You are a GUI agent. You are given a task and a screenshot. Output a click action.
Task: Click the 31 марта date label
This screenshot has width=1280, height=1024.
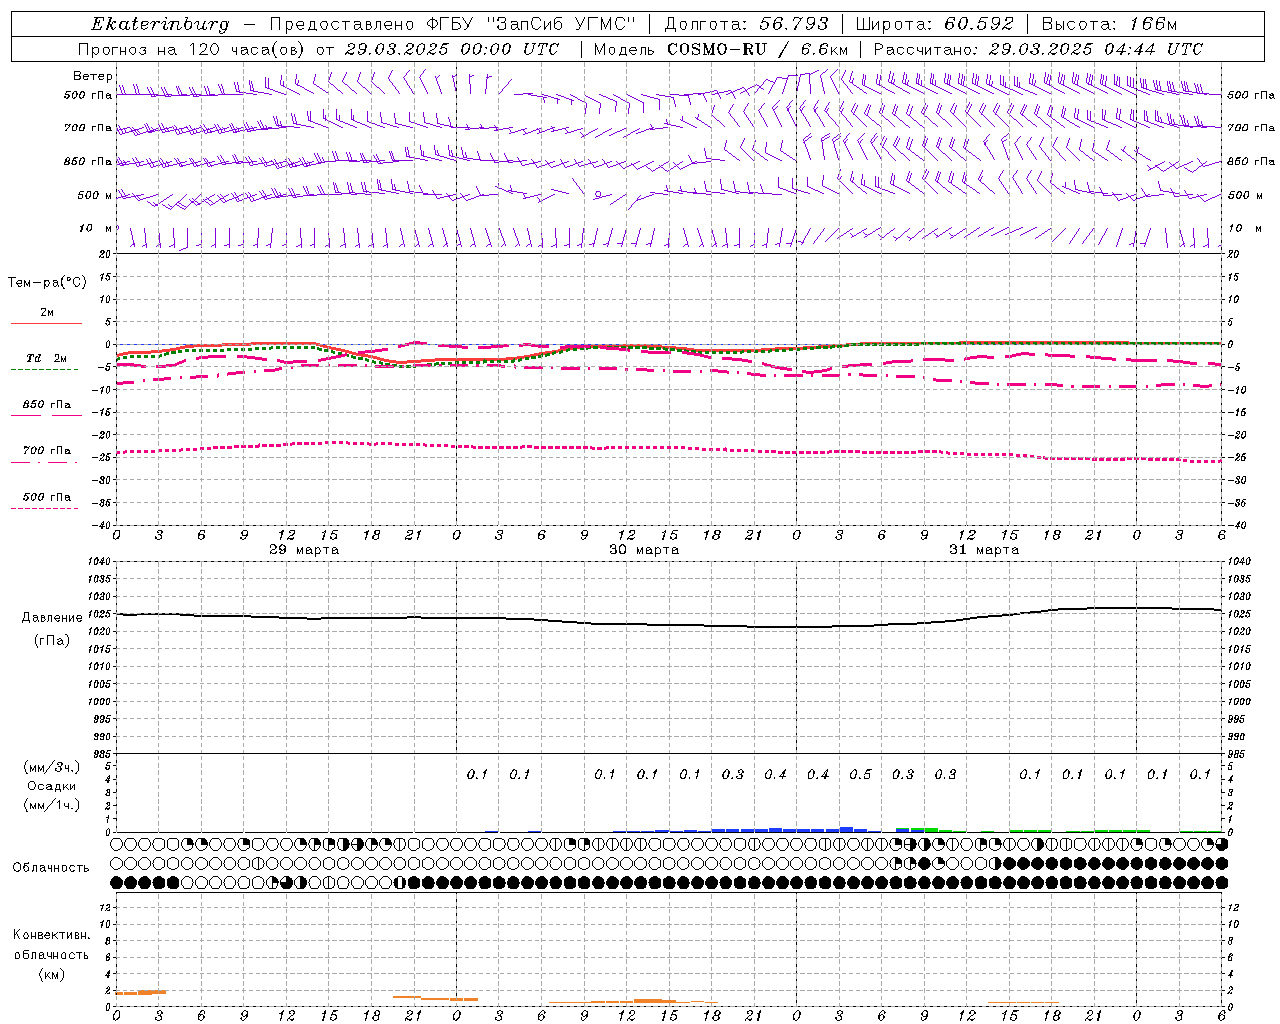(984, 550)
